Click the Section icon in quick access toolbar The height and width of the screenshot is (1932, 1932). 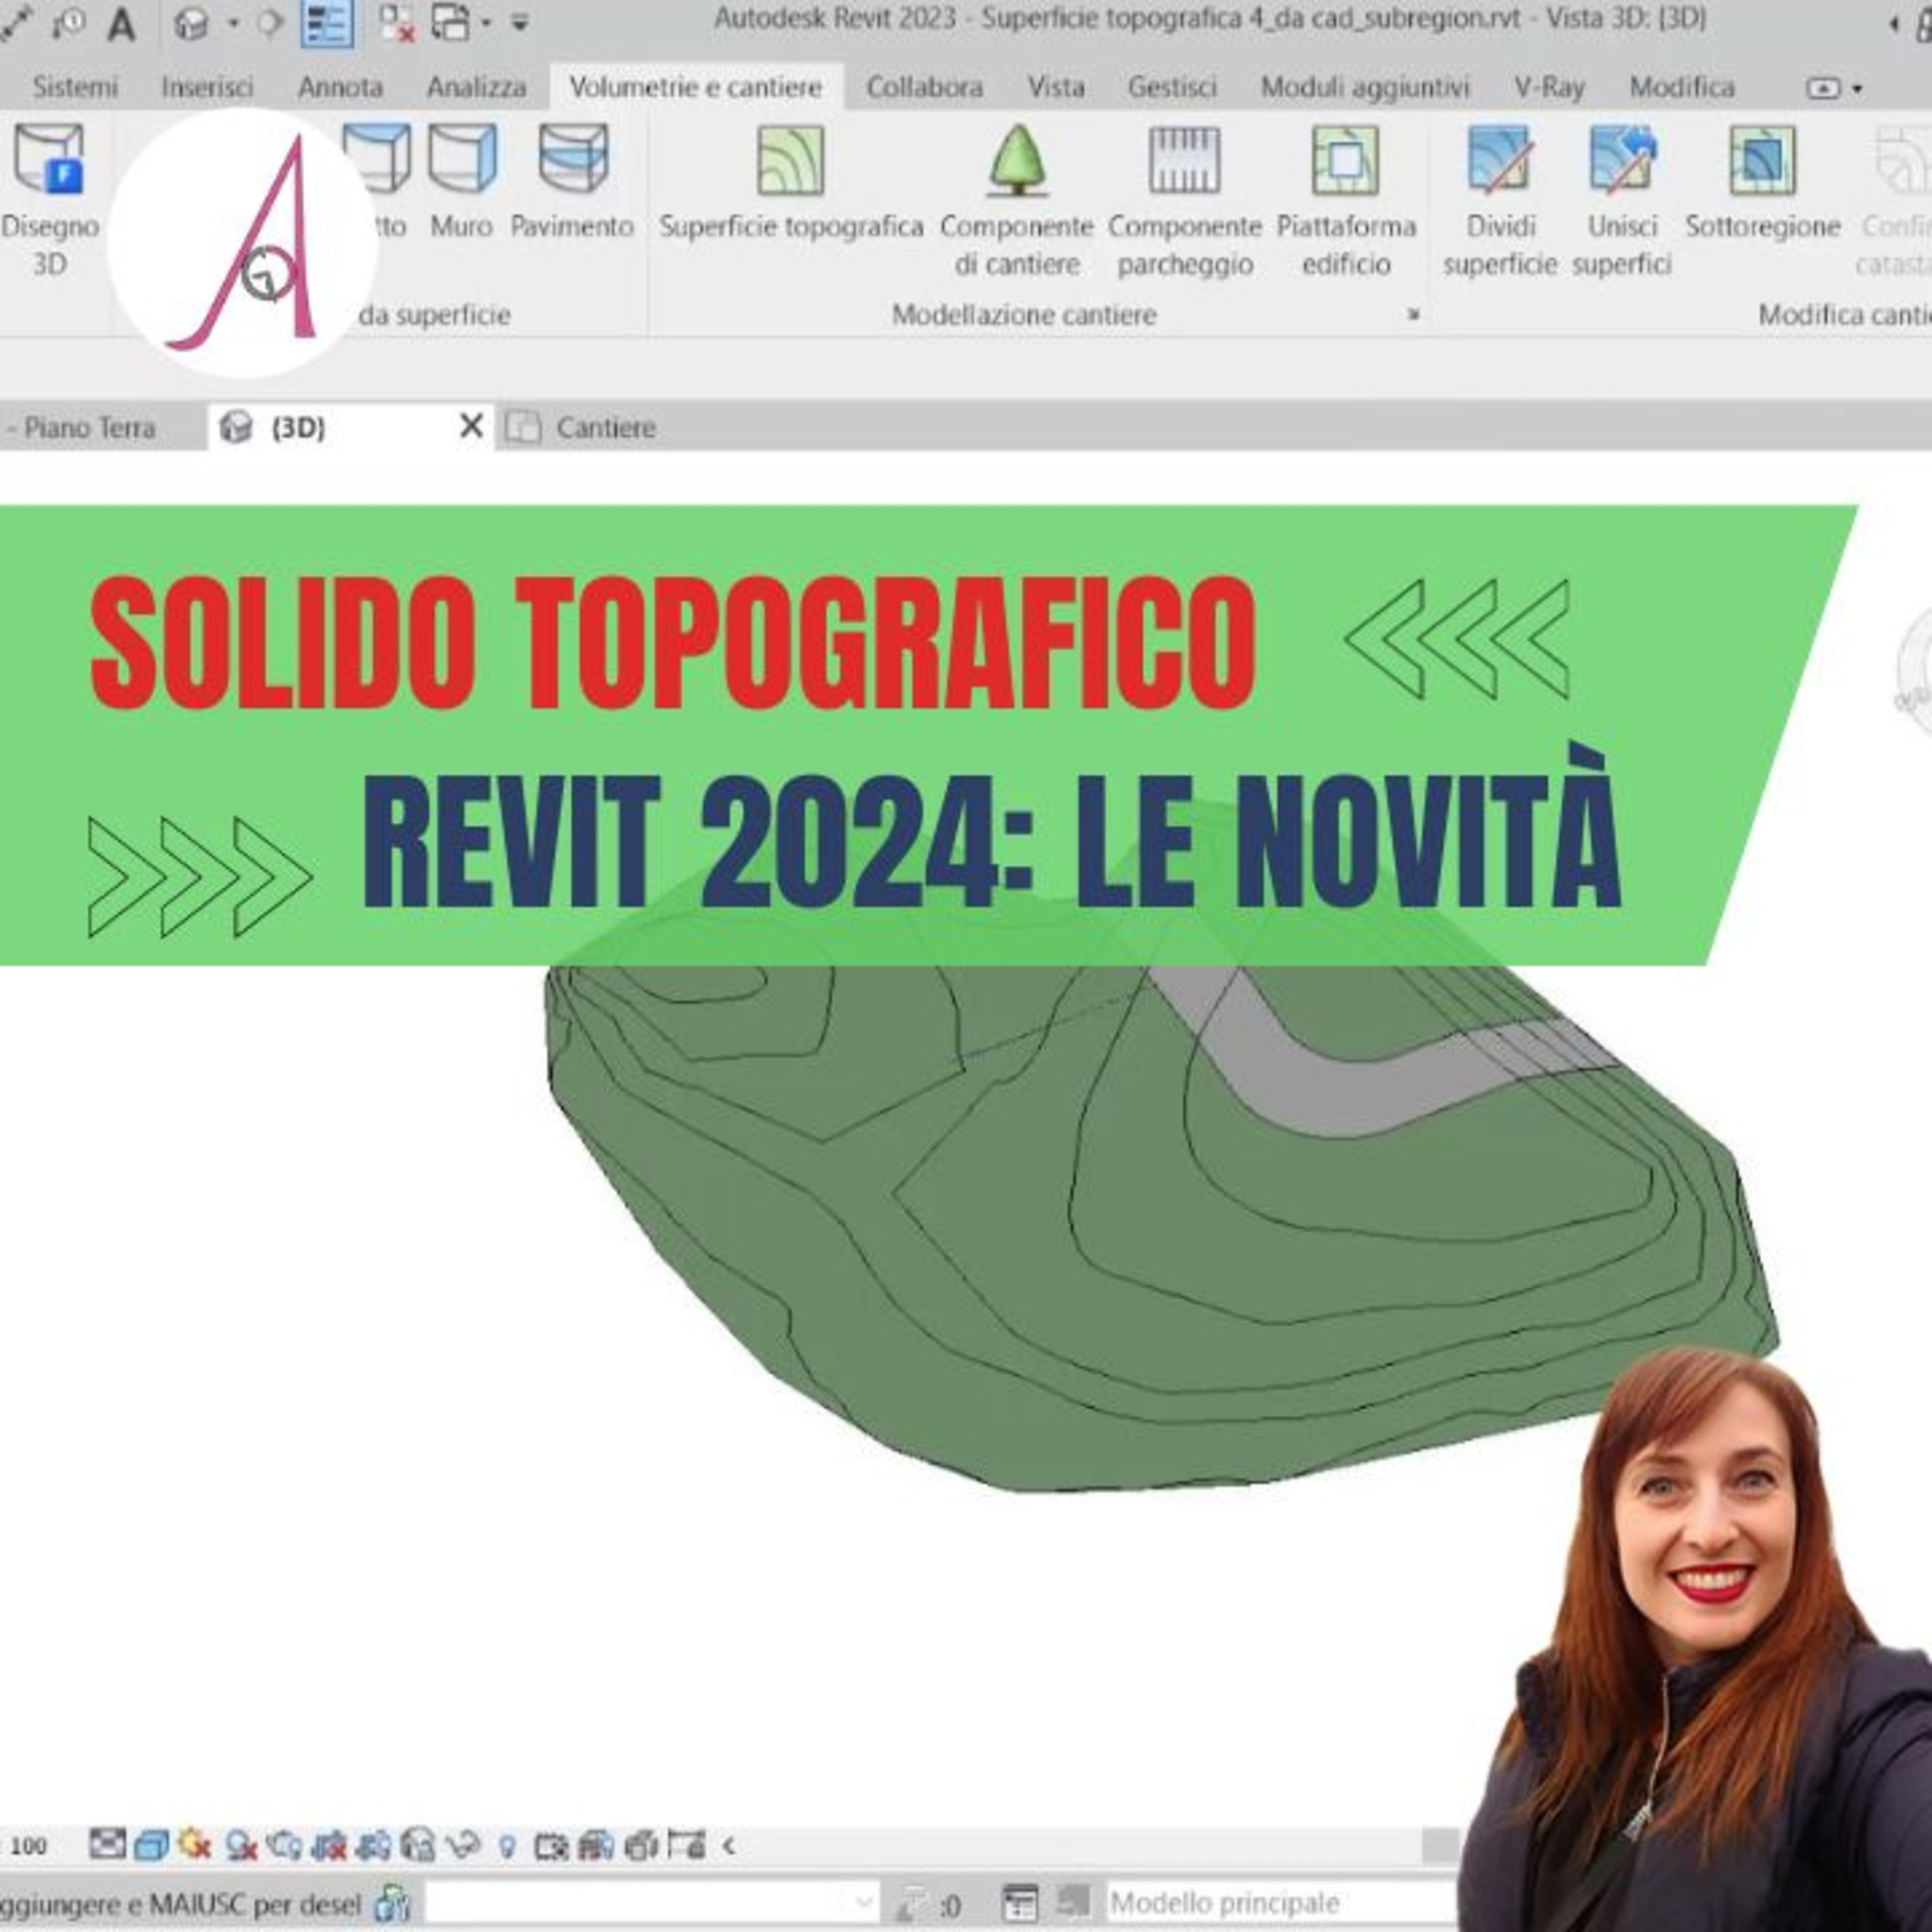coord(270,23)
